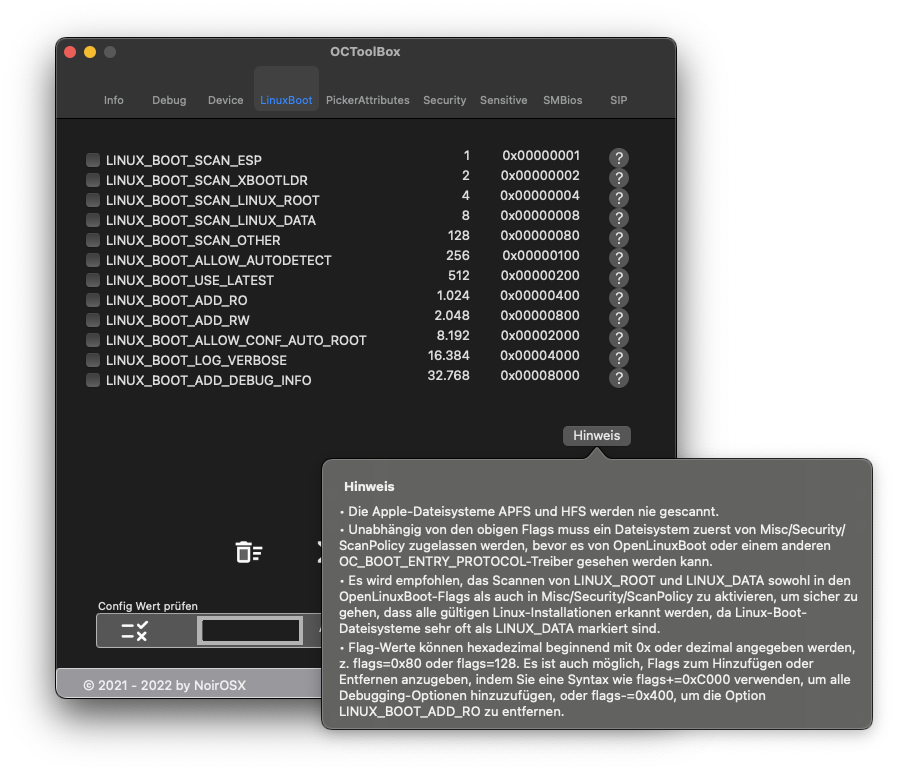Image resolution: width=908 pixels, height=772 pixels.
Task: Toggle LINUX_BOOT_SCAN_LINUX_ROOT checkbox
Action: tap(93, 200)
